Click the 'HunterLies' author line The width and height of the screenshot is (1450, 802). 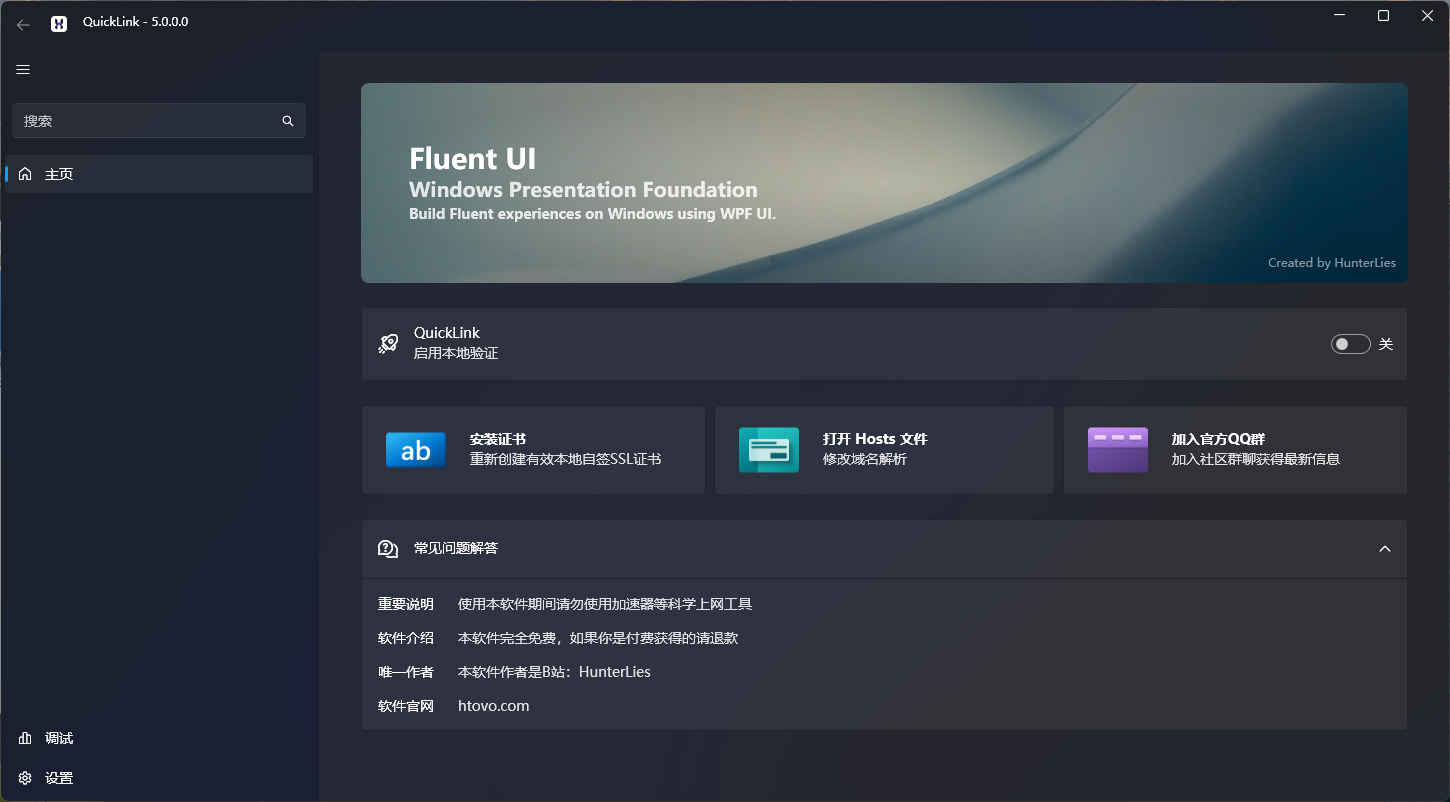(554, 672)
